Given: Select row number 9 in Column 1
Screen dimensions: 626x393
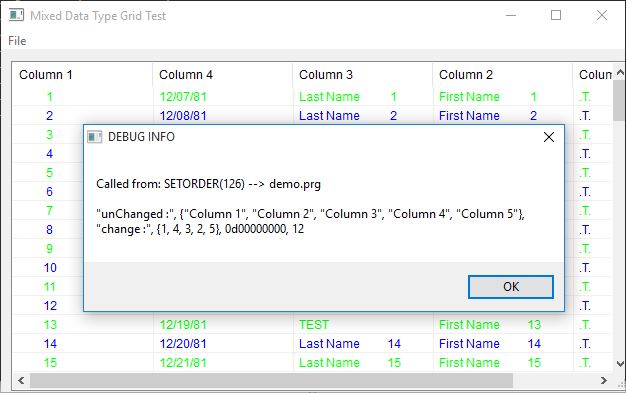Looking at the screenshot, I should pos(50,248).
